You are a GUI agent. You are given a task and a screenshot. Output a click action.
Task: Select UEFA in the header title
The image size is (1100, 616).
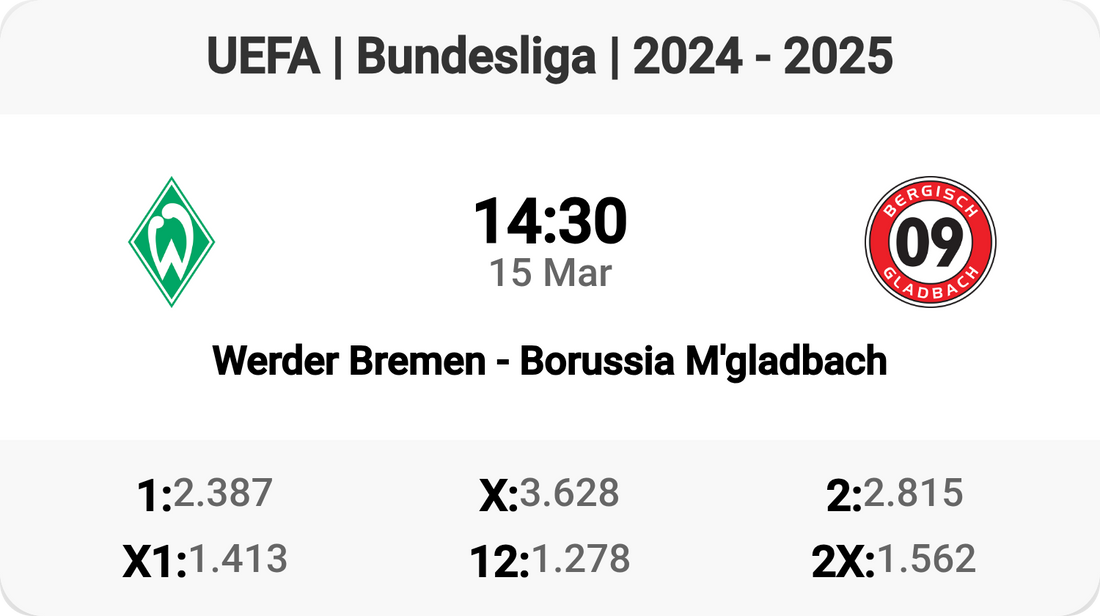[x=264, y=59]
